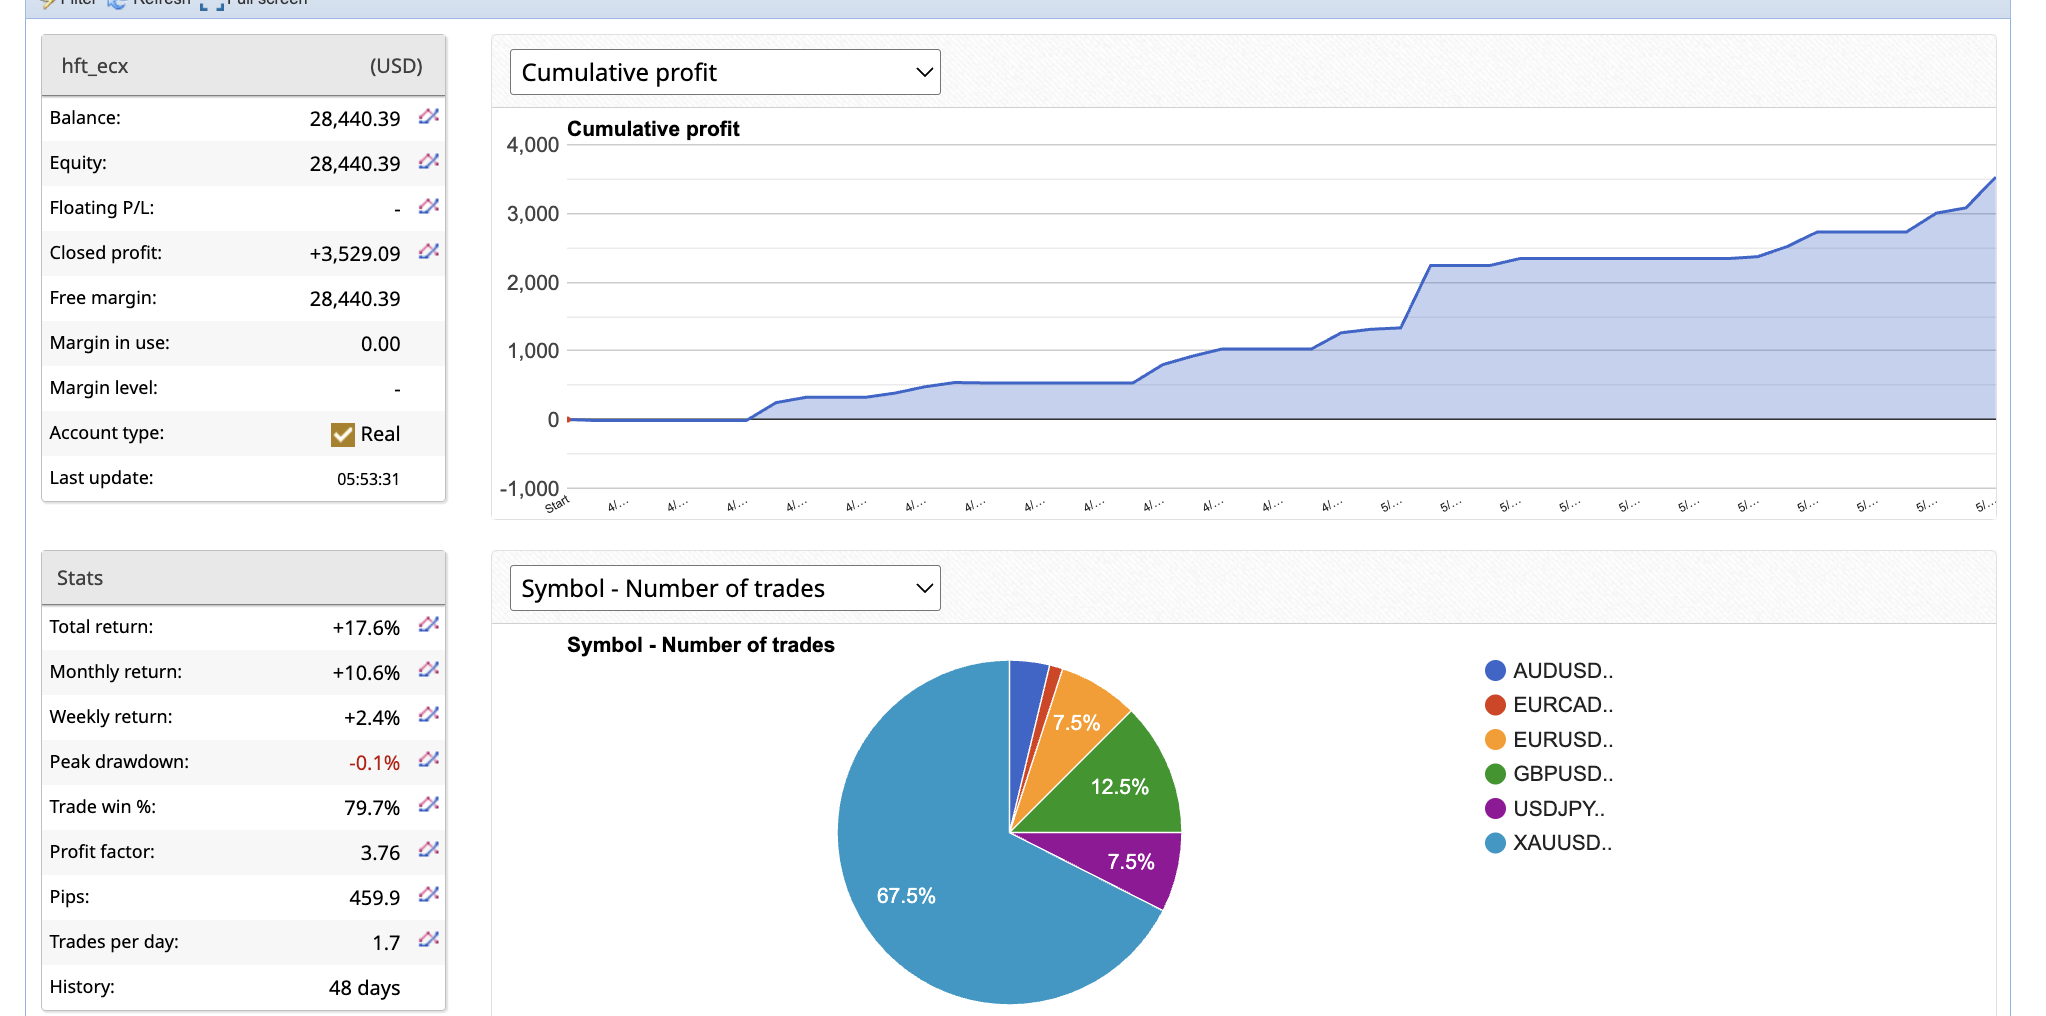Open the Trade win % chart icon
2046x1016 pixels.
pos(429,805)
